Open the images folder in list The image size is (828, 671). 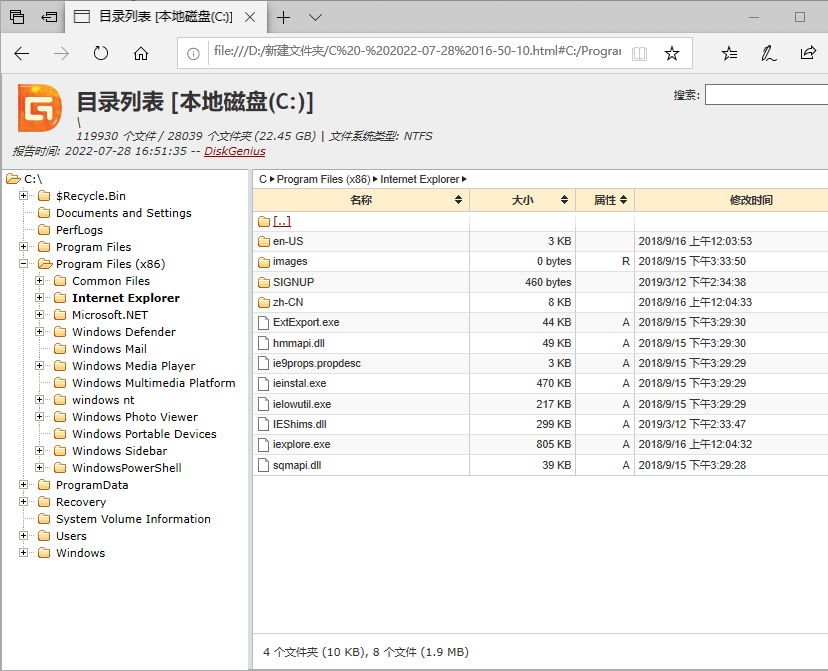pos(290,261)
